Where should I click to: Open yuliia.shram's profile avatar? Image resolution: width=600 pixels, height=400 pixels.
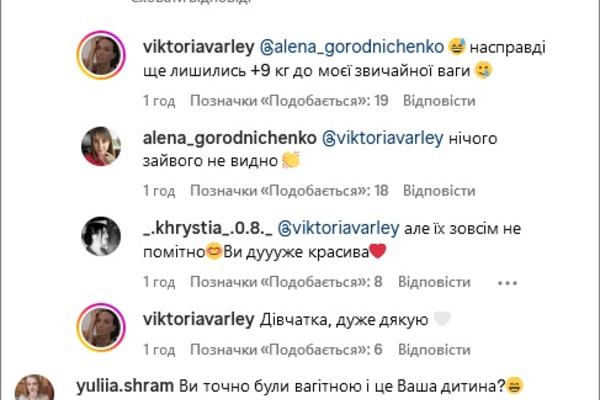[x=34, y=388]
